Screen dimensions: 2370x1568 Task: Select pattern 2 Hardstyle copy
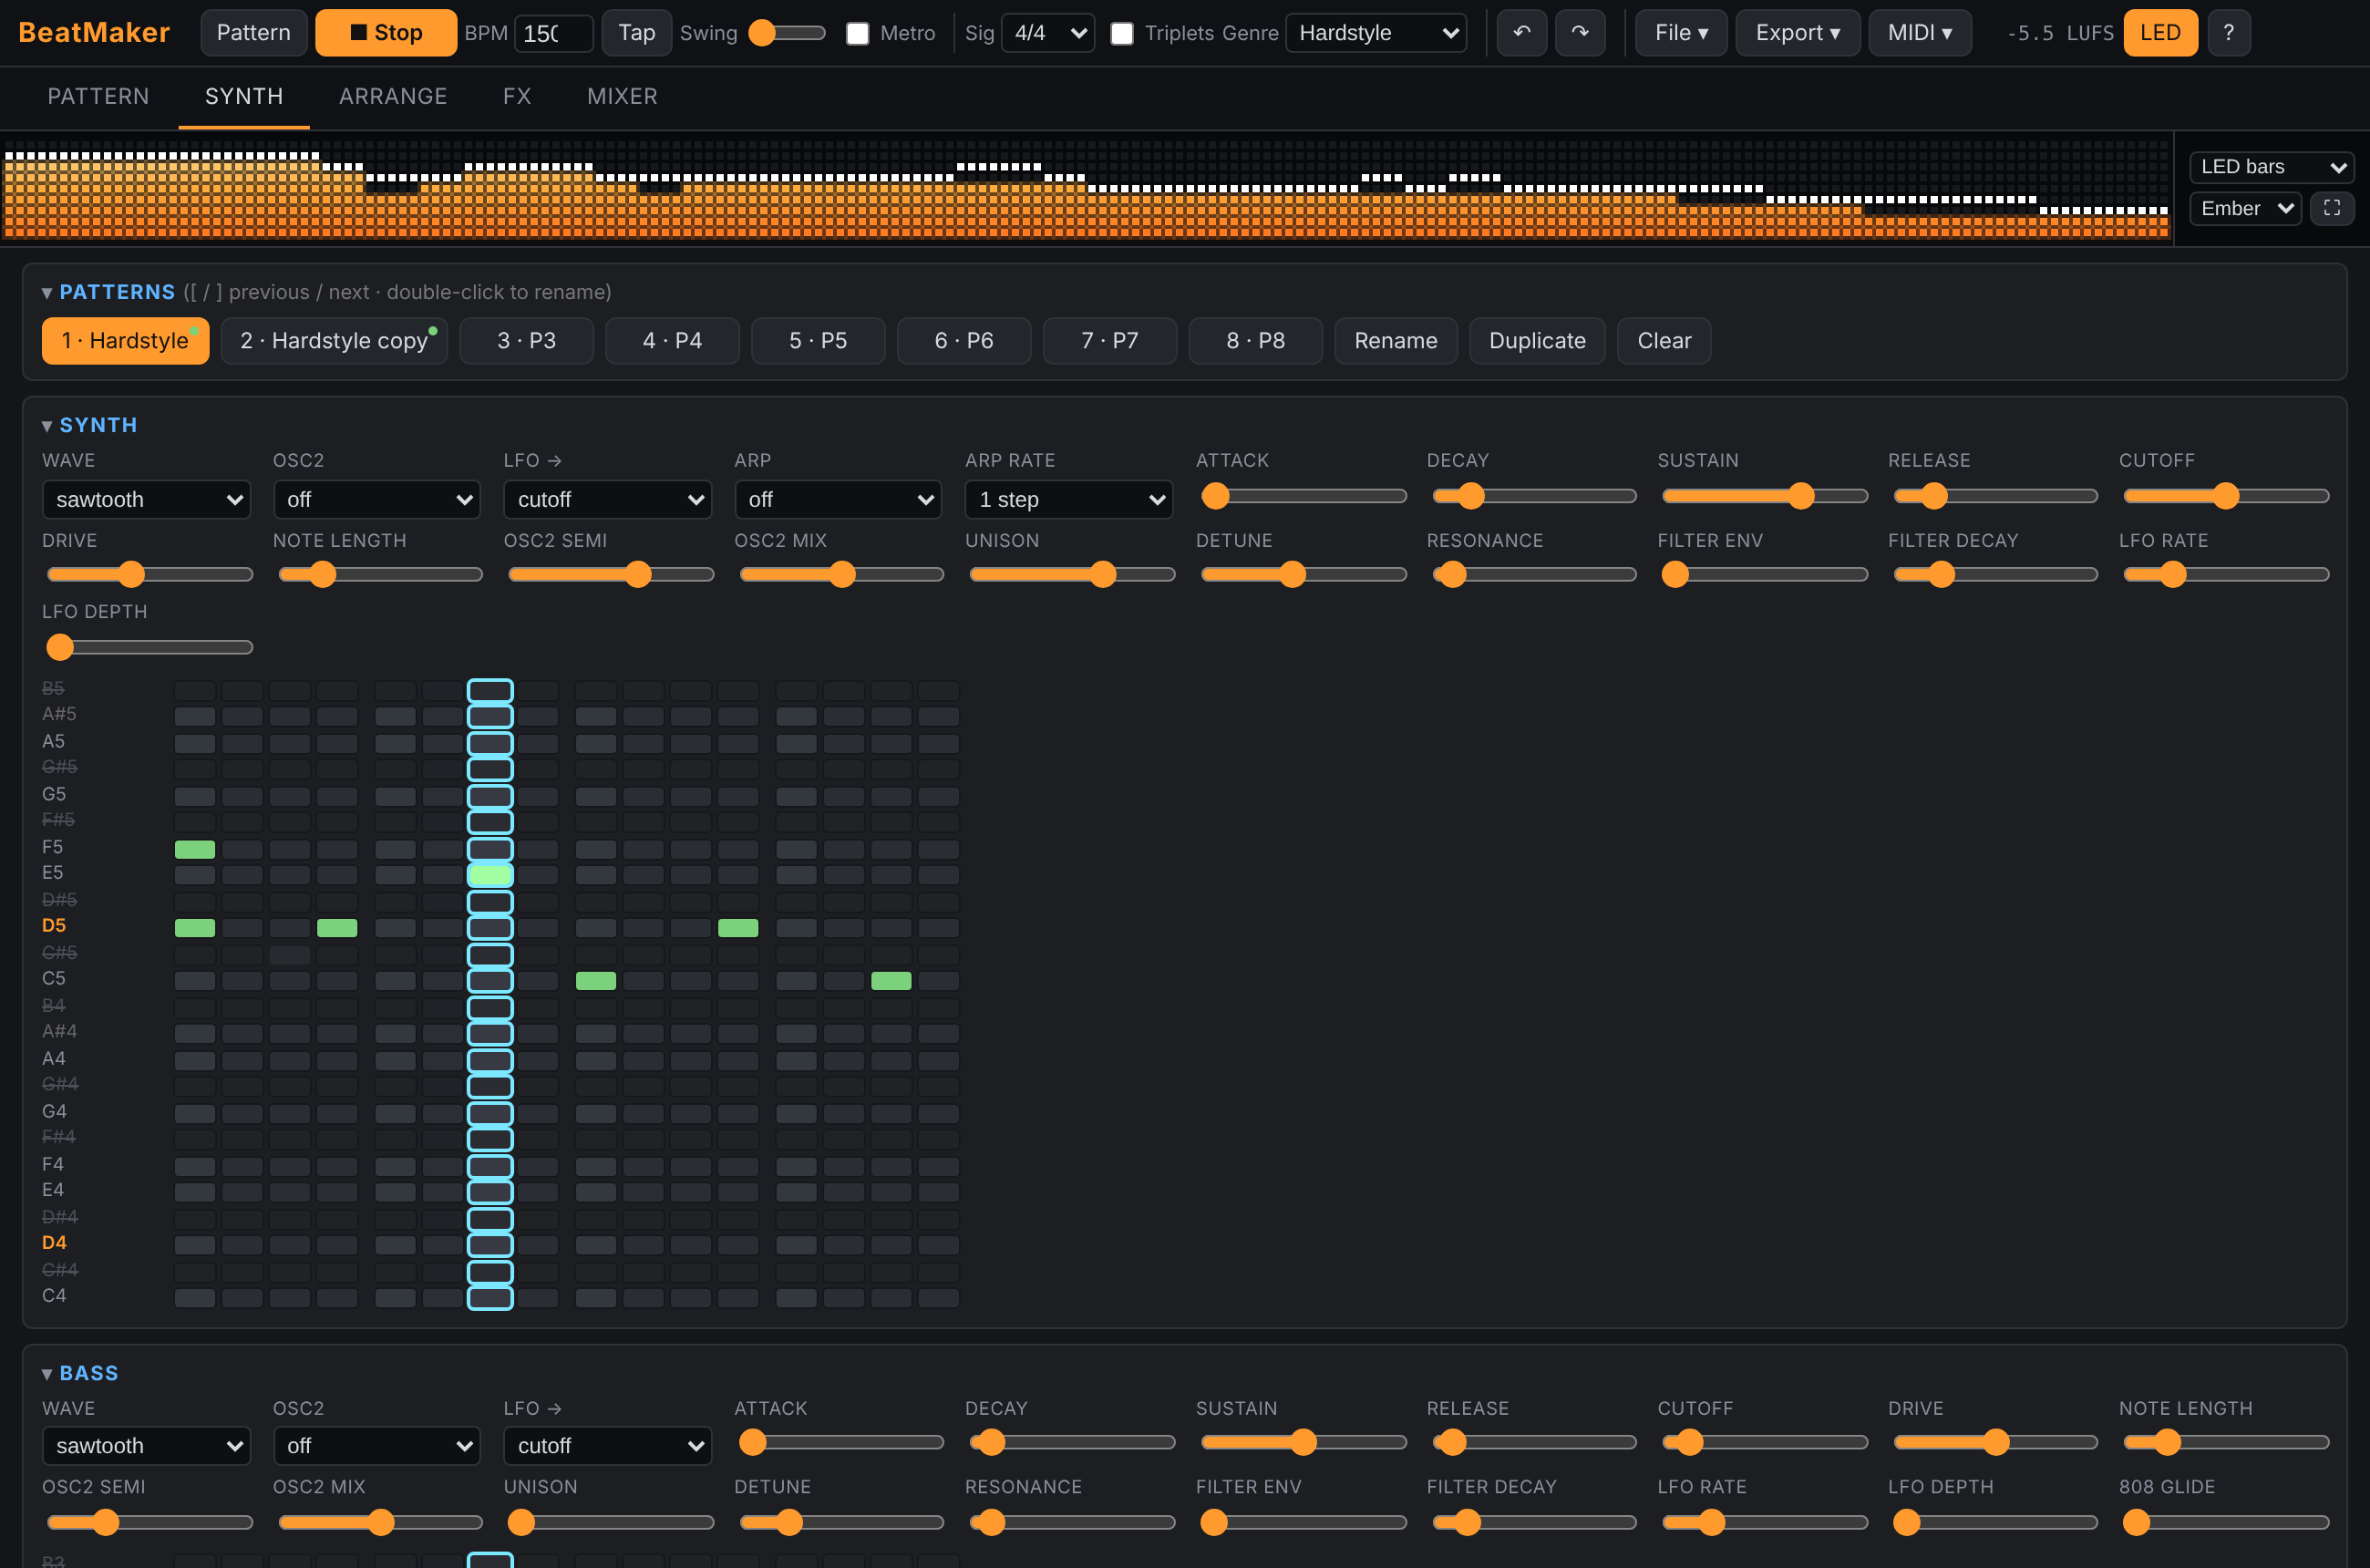(x=334, y=341)
